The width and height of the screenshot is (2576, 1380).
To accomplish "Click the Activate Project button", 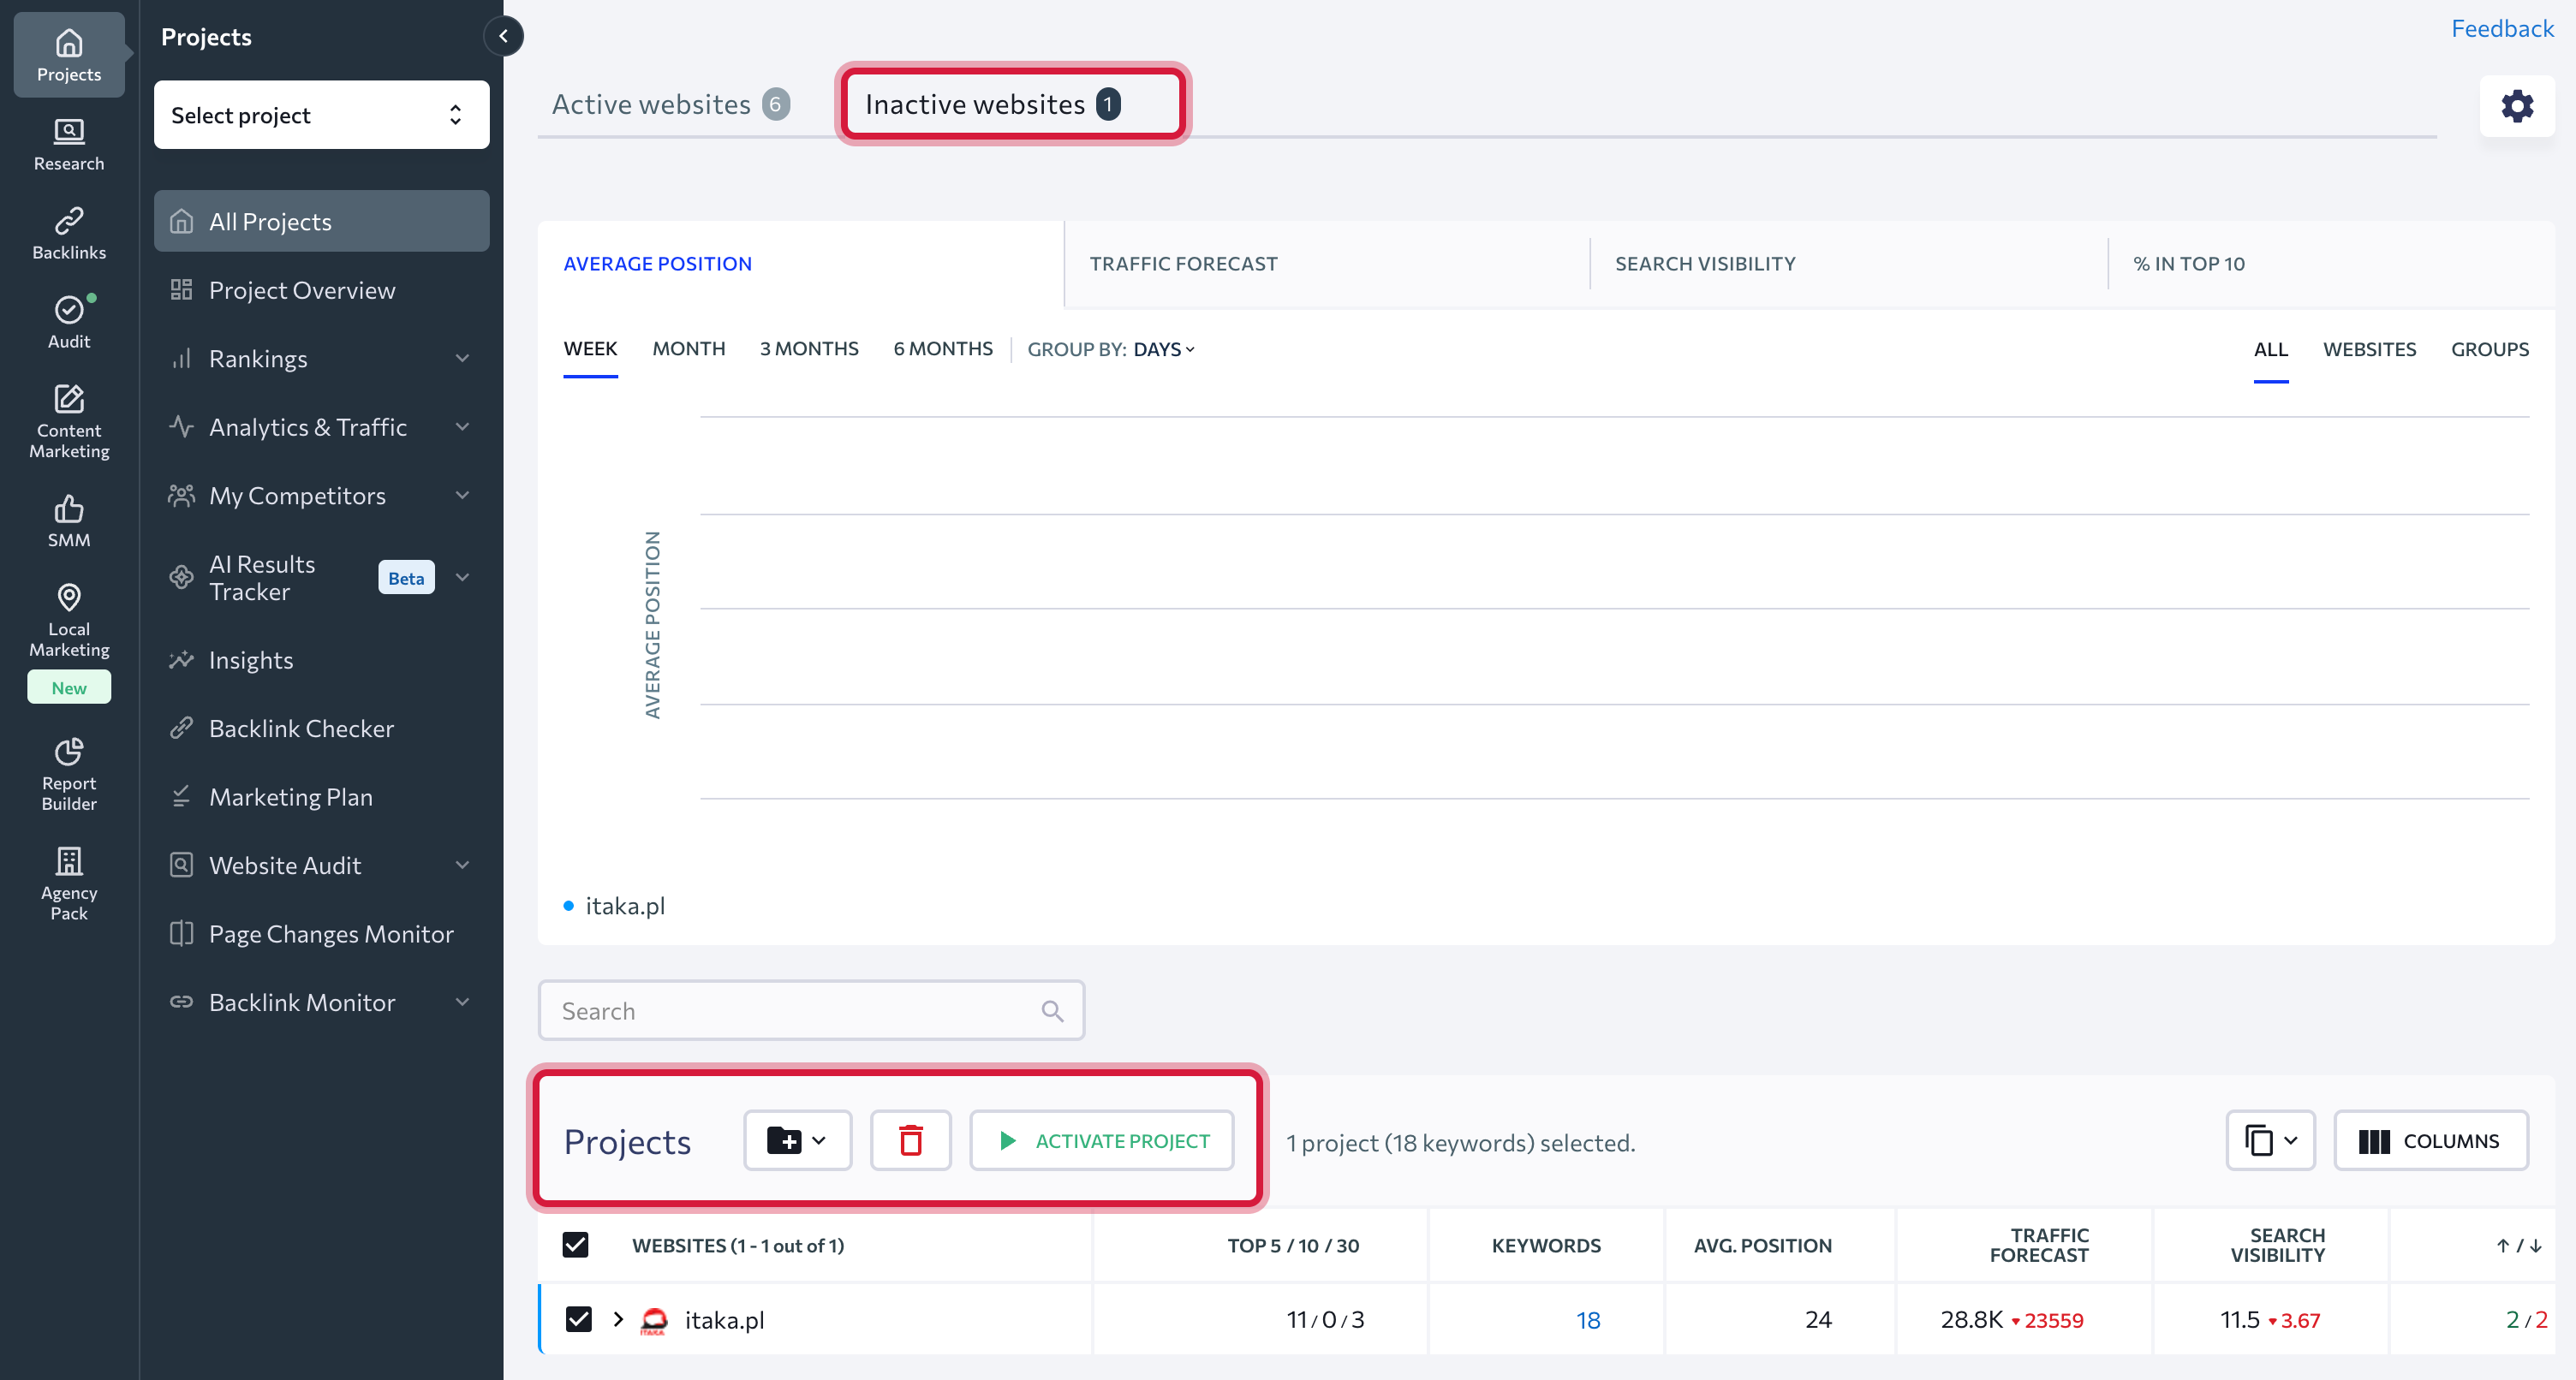I will pos(1101,1140).
